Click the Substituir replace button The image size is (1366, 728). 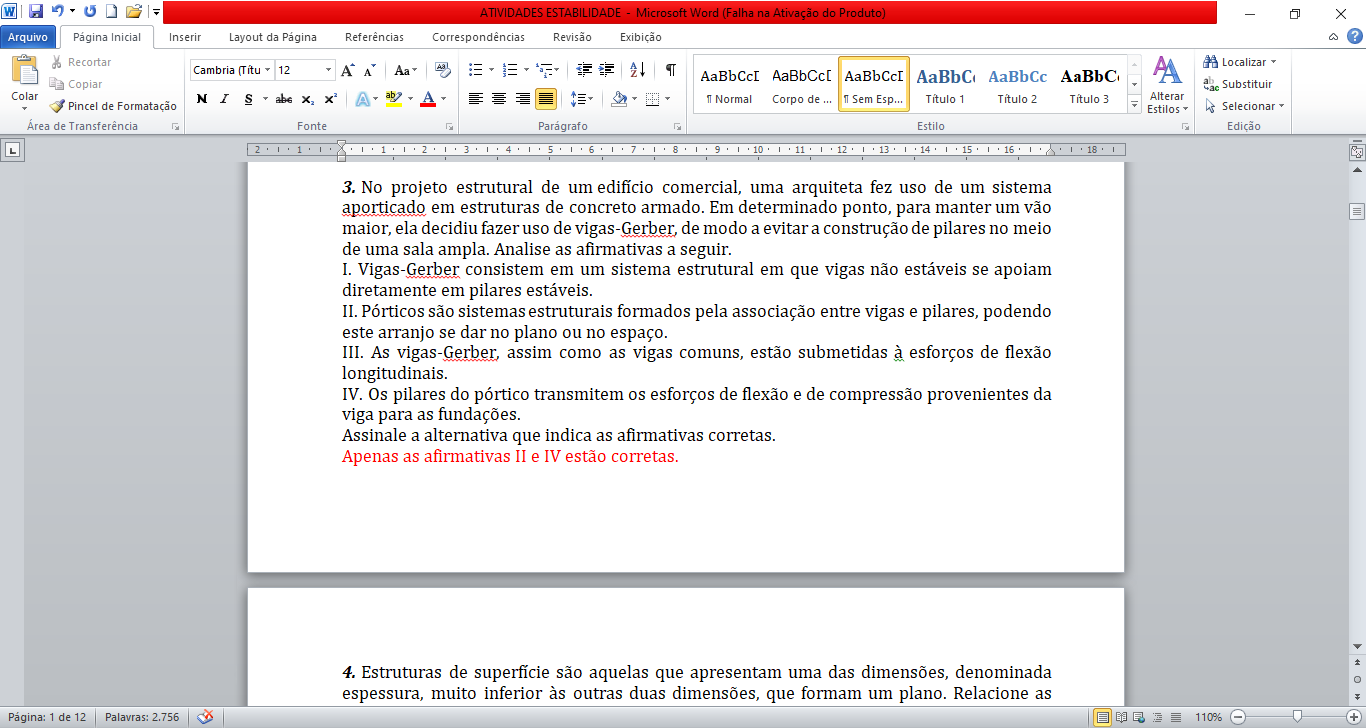click(x=1238, y=84)
